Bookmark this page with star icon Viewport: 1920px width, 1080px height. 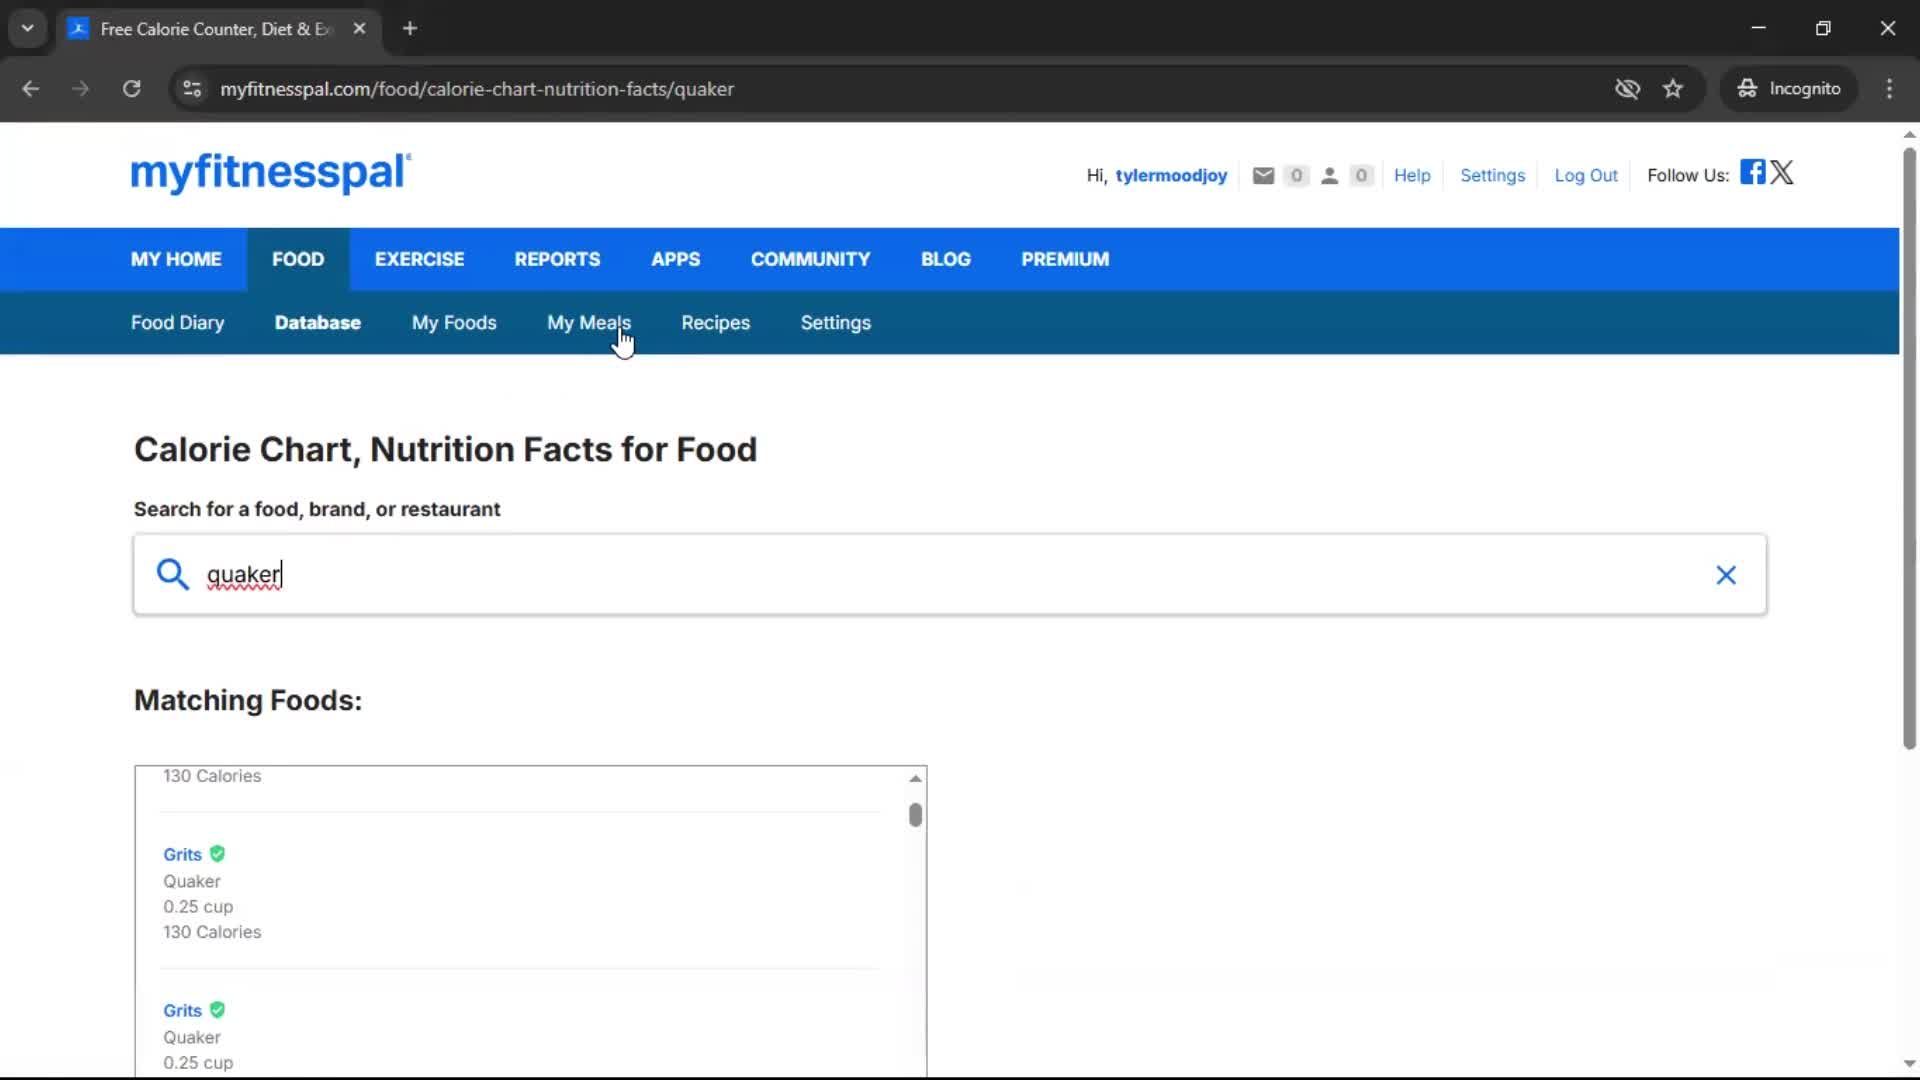pos(1673,89)
